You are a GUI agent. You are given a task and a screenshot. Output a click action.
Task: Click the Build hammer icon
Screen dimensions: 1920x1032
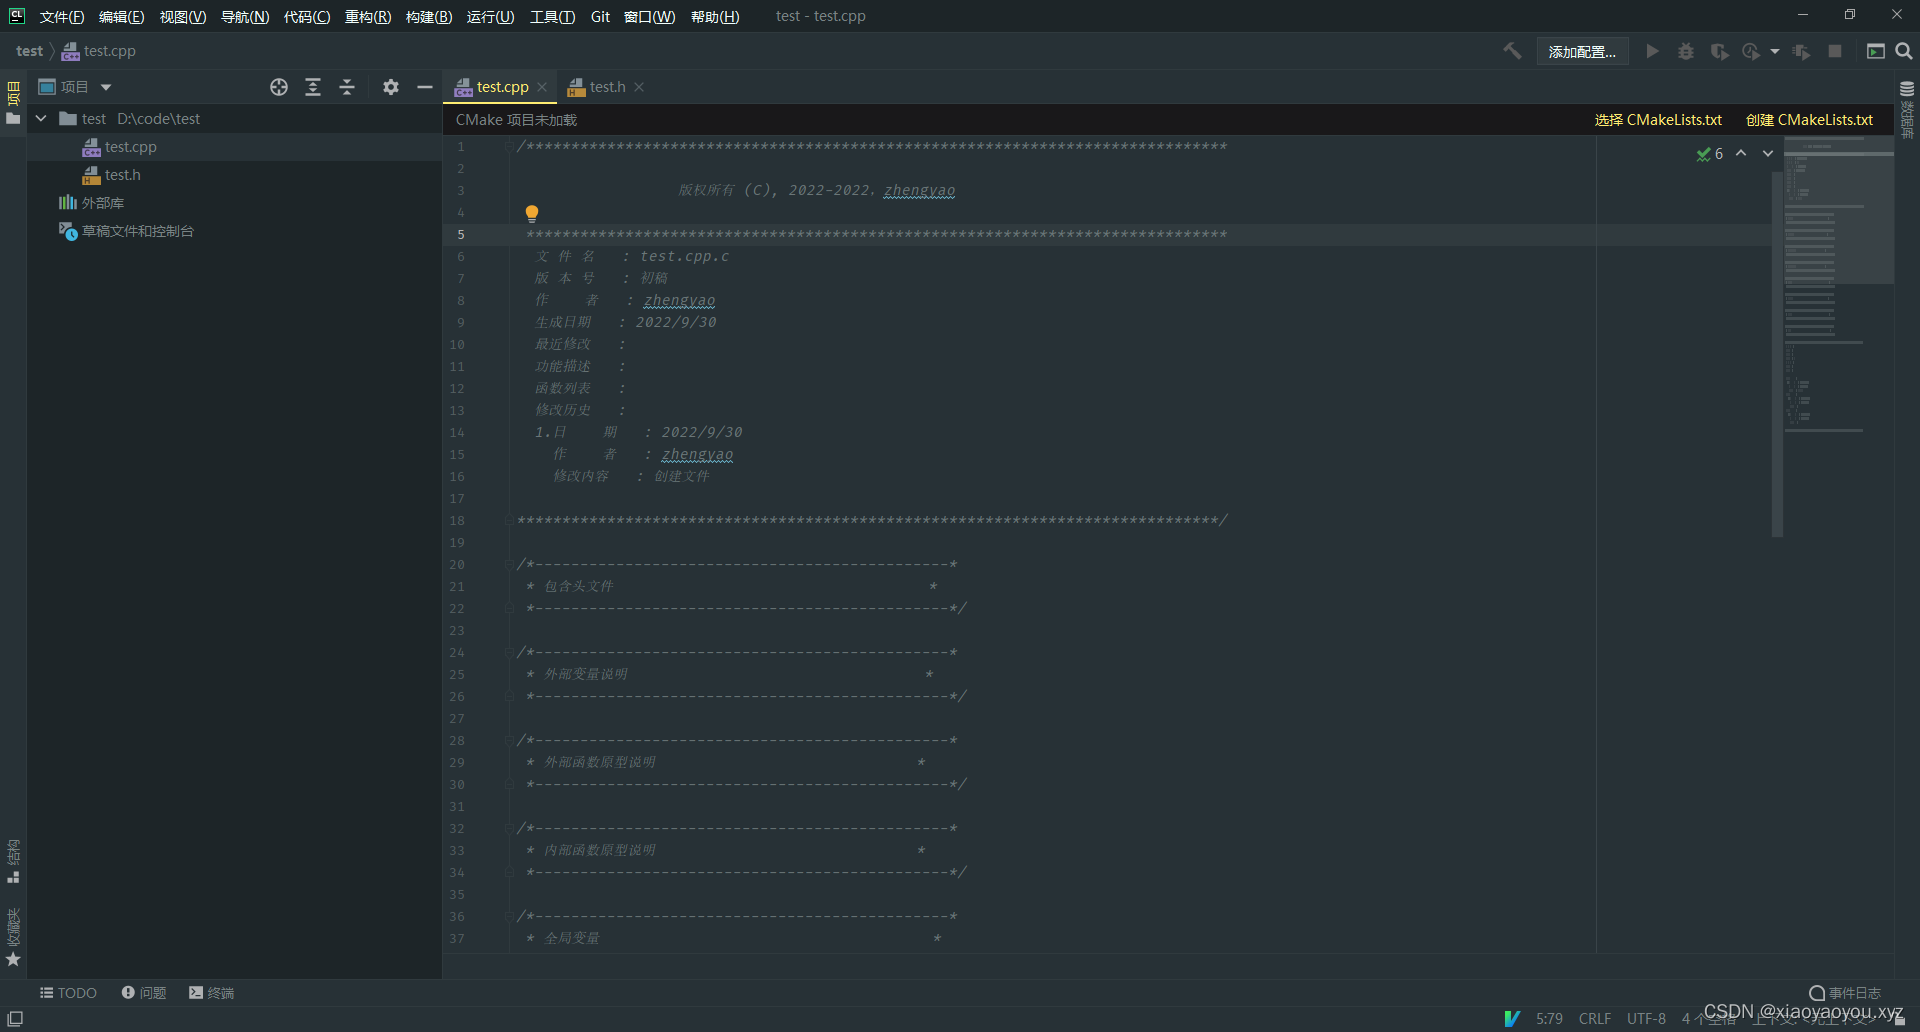1512,51
